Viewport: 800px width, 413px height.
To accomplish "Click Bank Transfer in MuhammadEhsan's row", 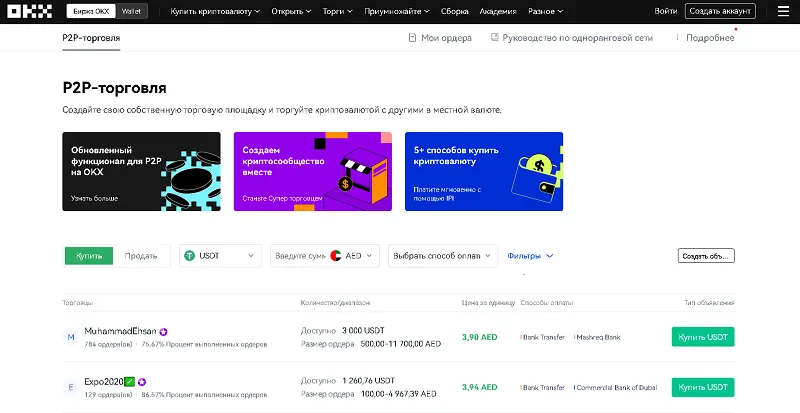I will click(x=543, y=337).
